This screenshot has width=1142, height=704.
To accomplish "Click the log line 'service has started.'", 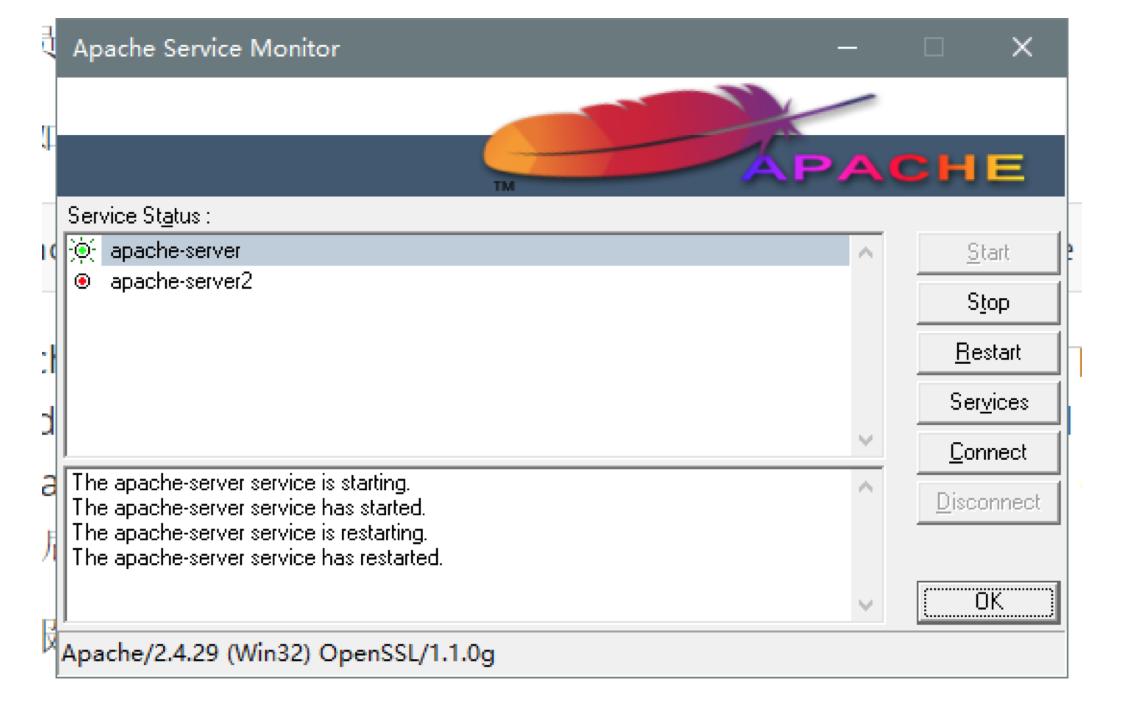I will tap(248, 507).
